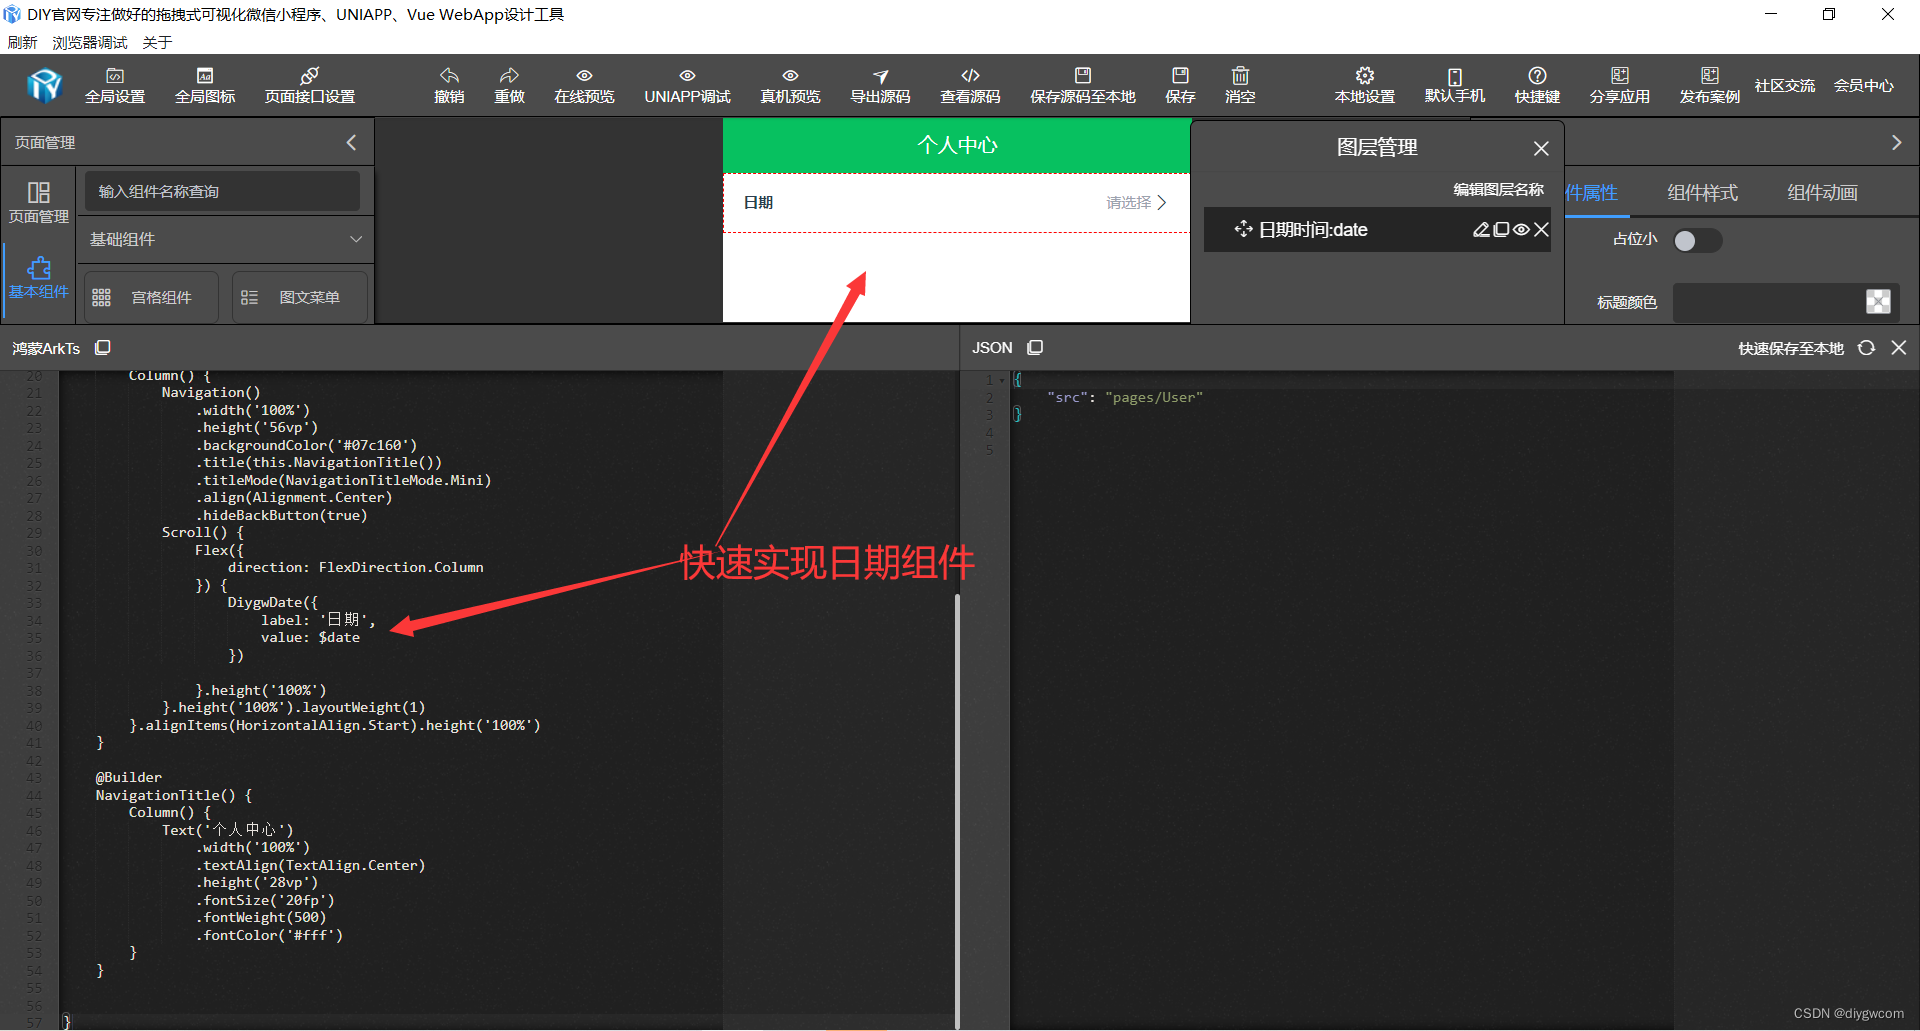Click 分享应用 share app

(1620, 86)
